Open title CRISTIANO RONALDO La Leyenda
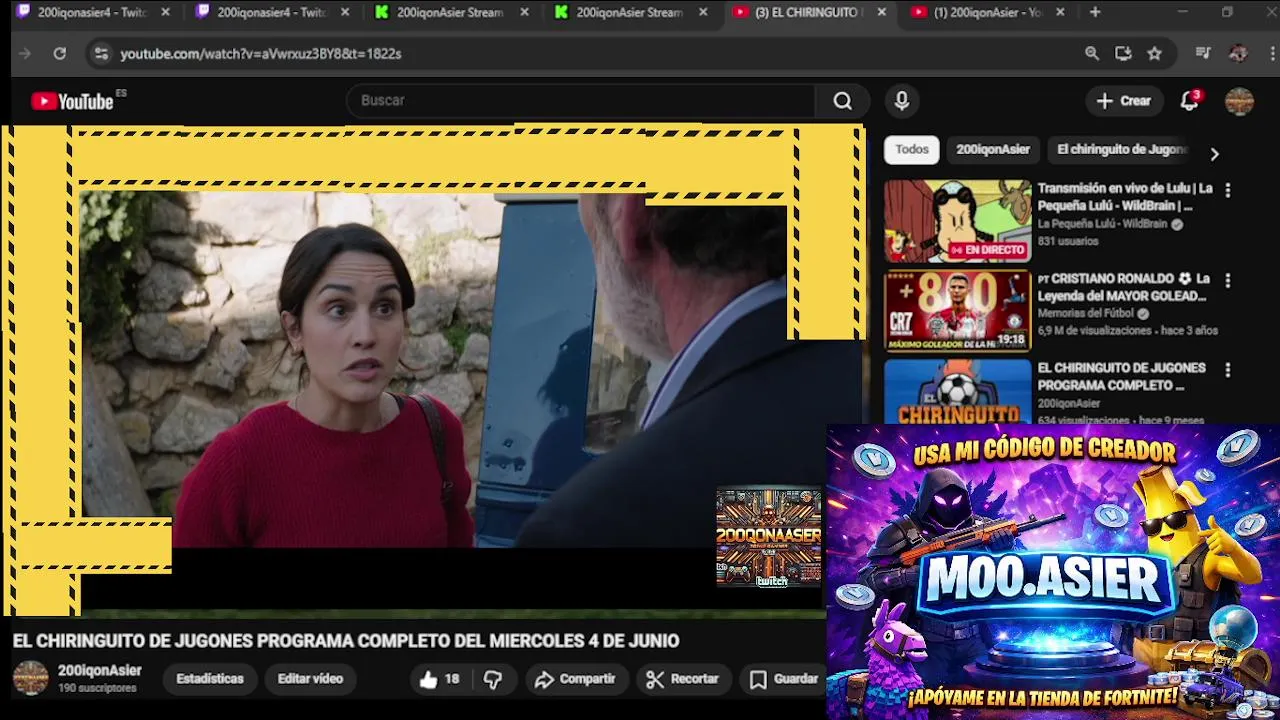The width and height of the screenshot is (1280, 720). (1123, 287)
